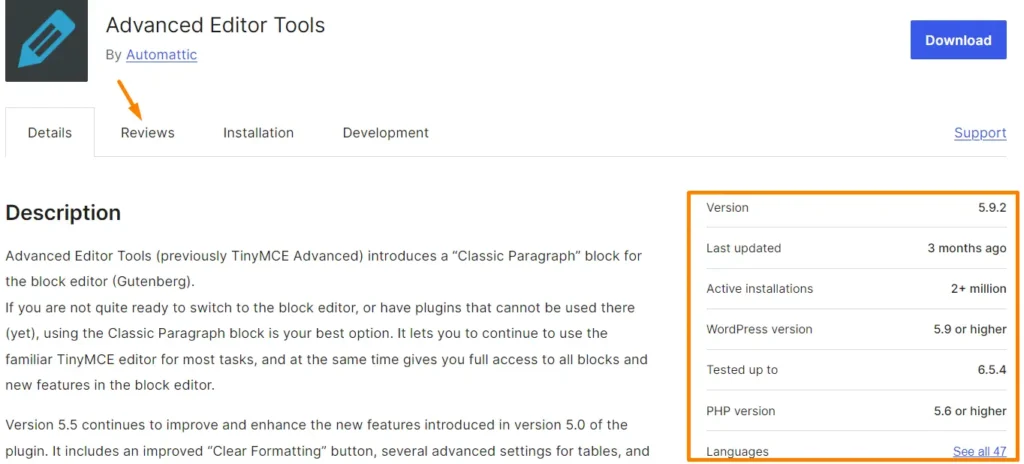Switch to the Reviews tab
The image size is (1024, 464).
tap(148, 133)
